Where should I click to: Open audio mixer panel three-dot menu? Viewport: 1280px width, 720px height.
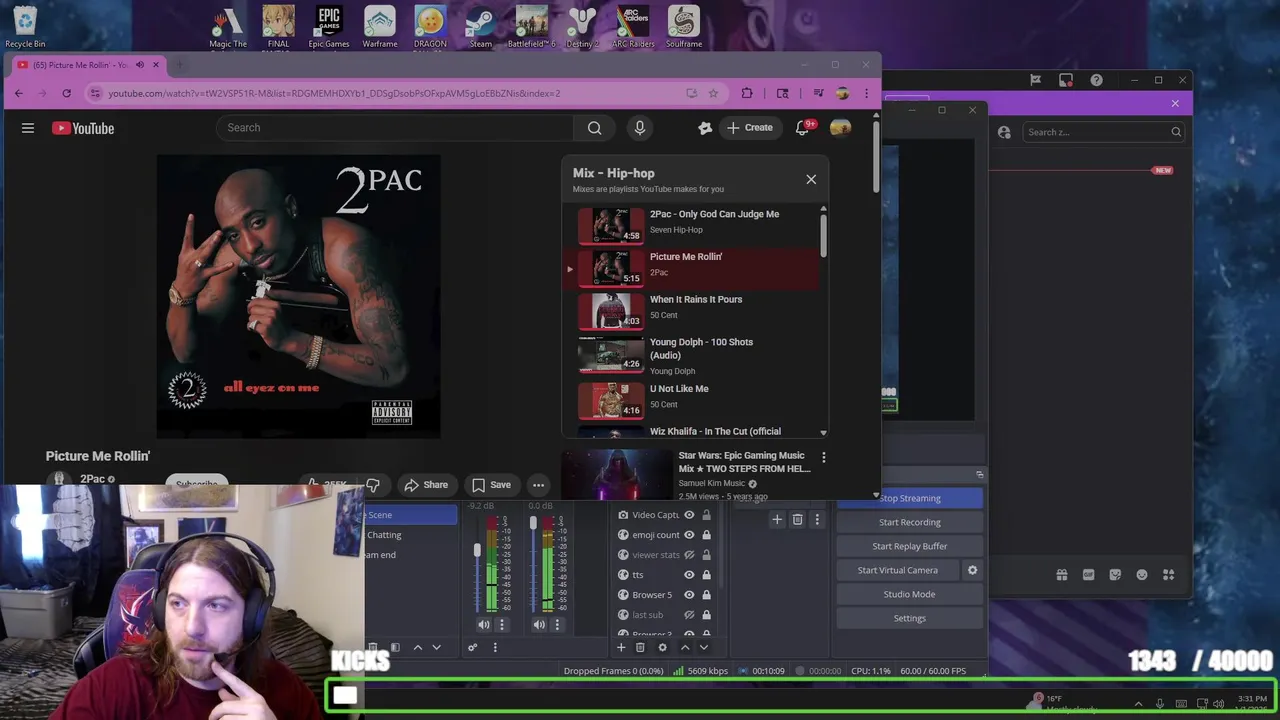point(495,648)
